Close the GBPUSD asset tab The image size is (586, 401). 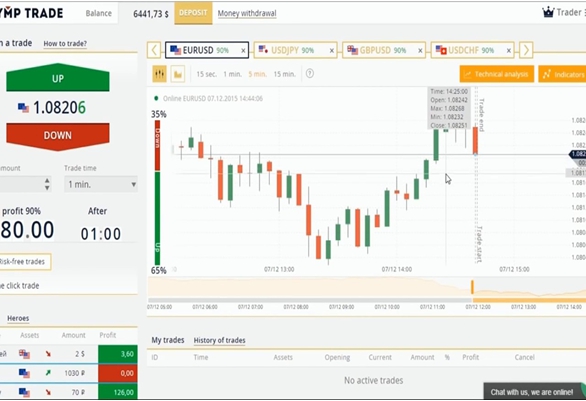420,50
